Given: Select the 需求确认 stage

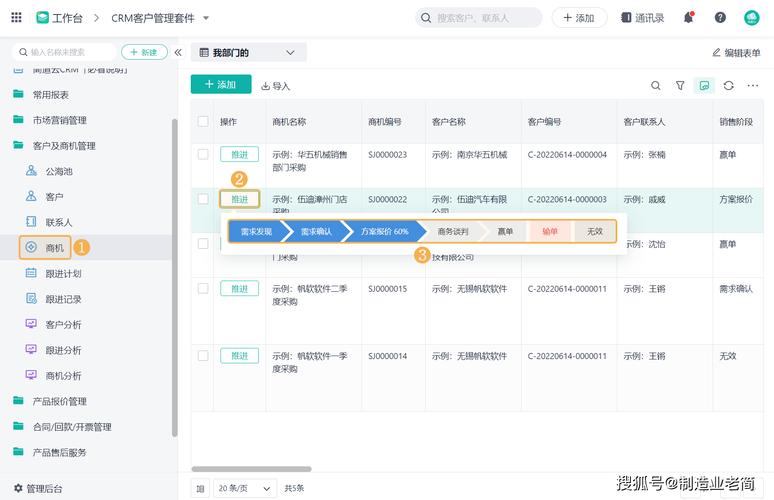Looking at the screenshot, I should [316, 231].
